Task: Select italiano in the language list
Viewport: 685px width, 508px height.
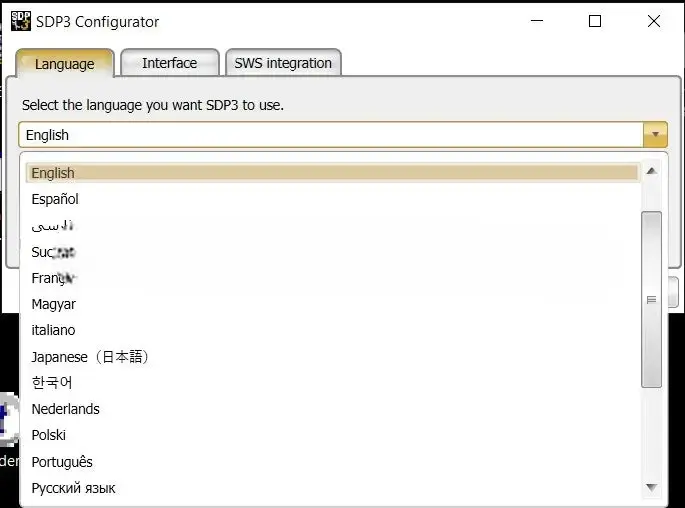Action: (332, 330)
